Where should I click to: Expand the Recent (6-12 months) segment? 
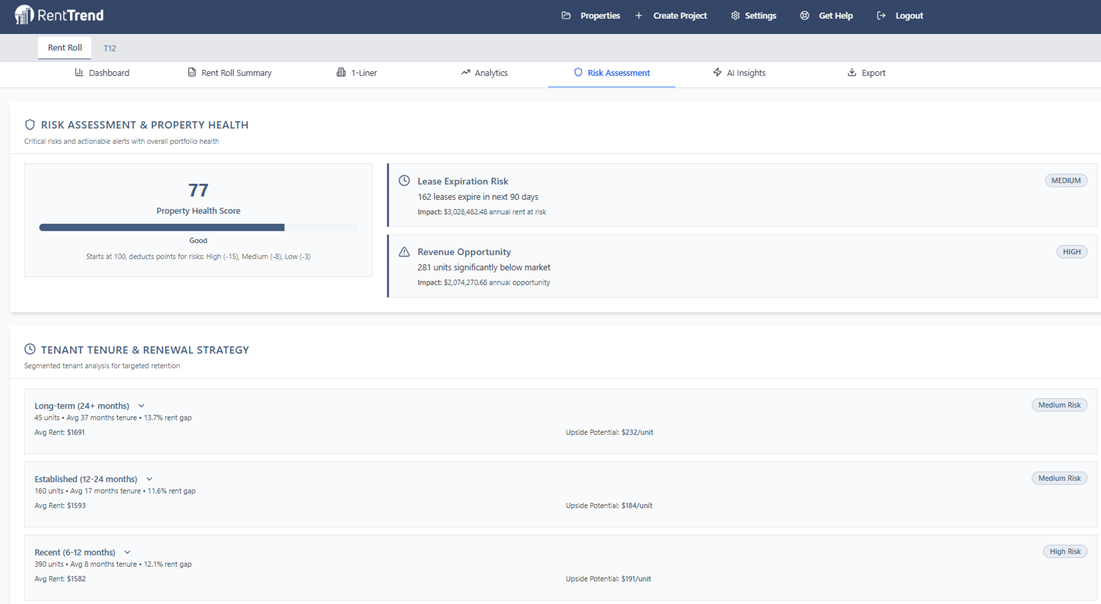pos(127,551)
